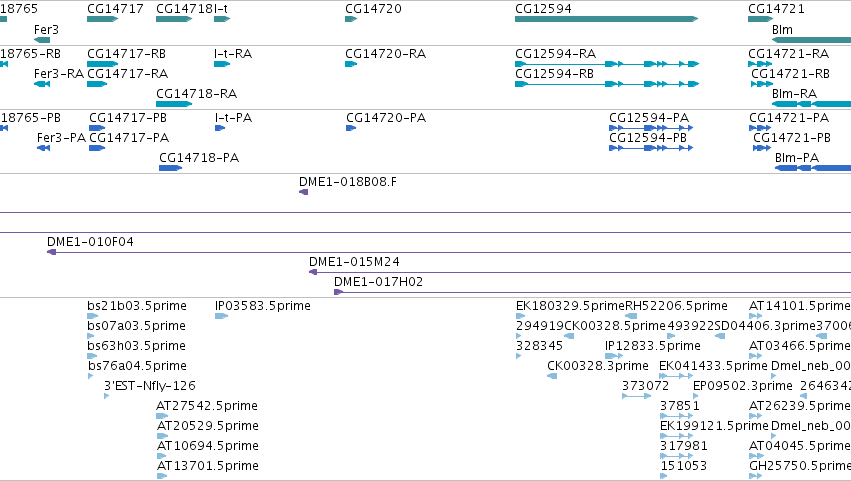The height and width of the screenshot is (481, 851).
Task: Select EST AT20529.5prime
Action: (x=207, y=427)
